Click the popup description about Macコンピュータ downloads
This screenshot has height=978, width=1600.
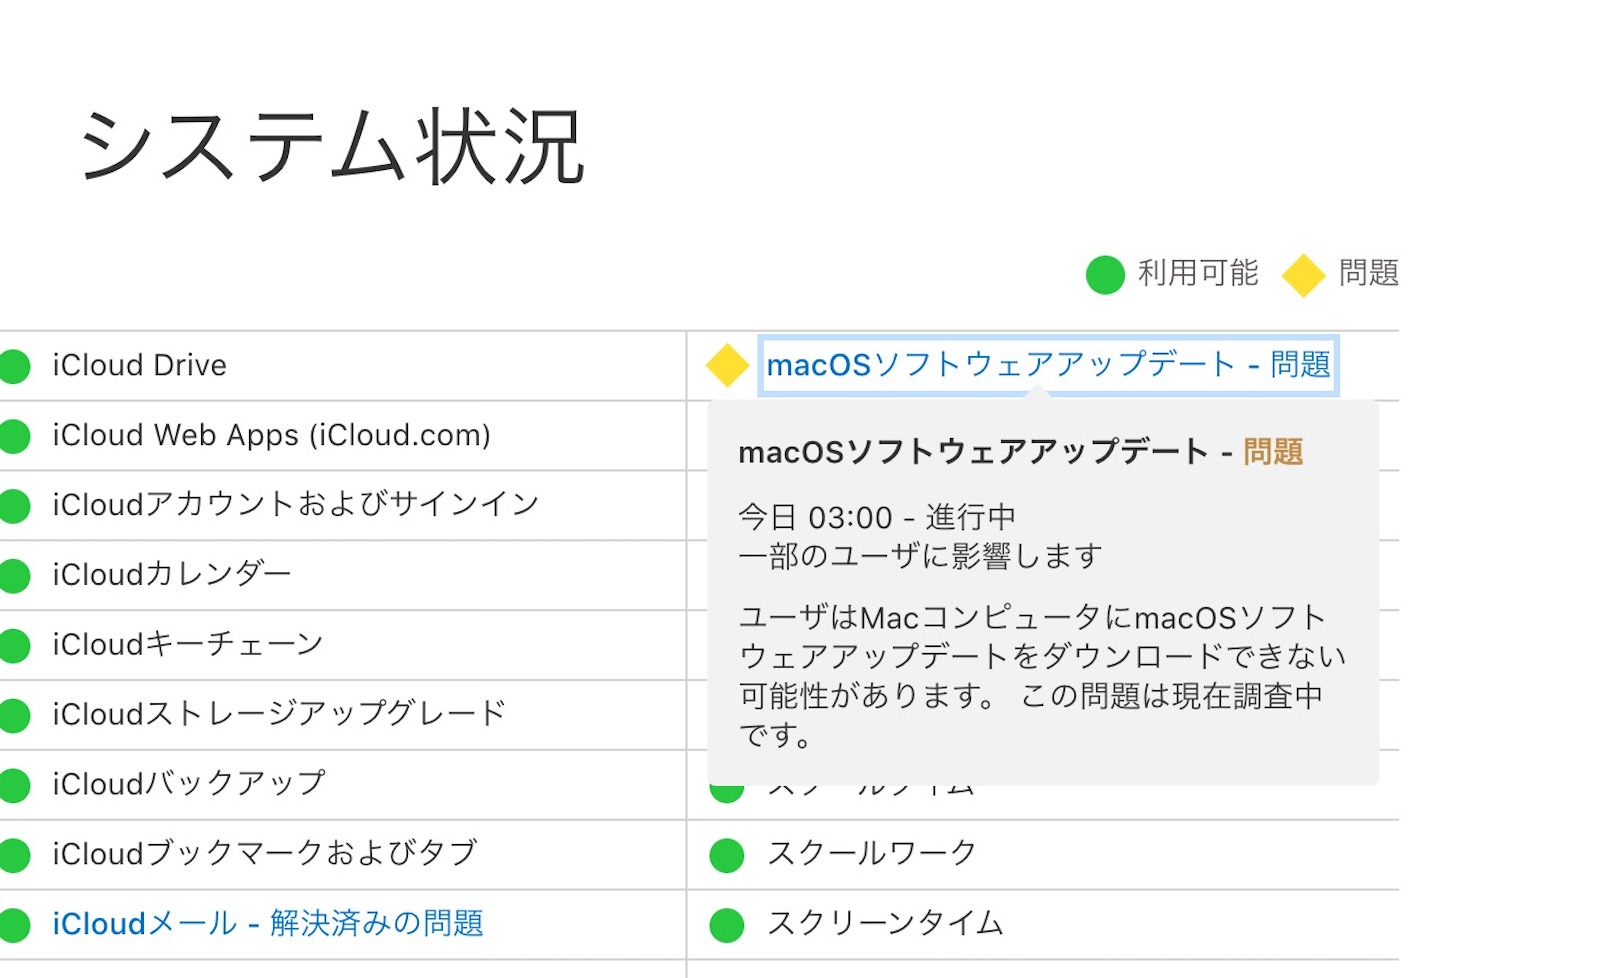click(1042, 676)
